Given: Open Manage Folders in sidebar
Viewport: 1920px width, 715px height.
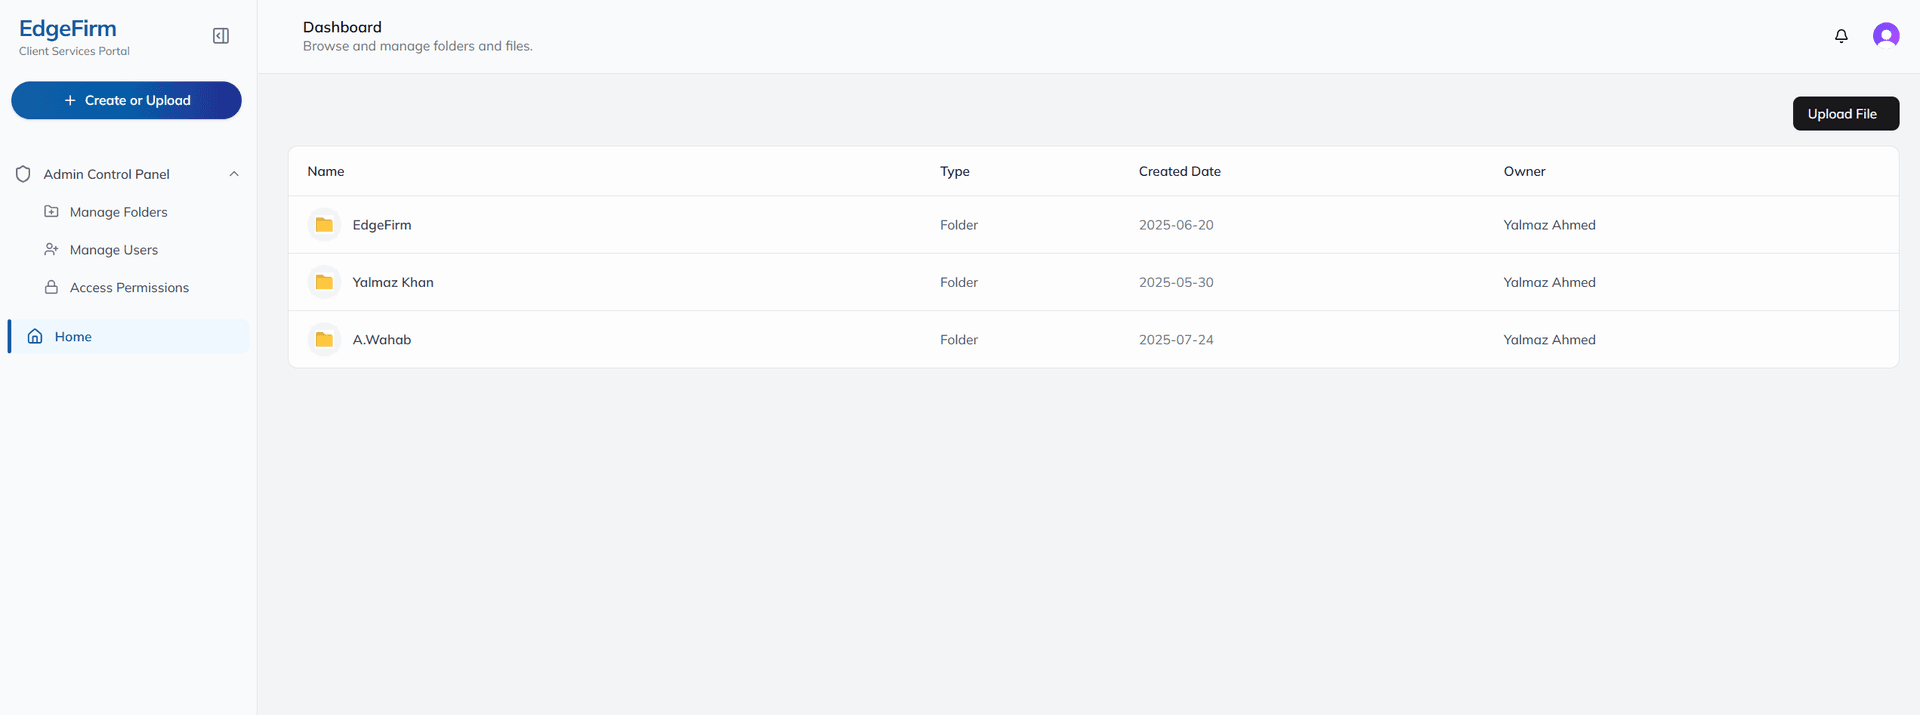Looking at the screenshot, I should coord(119,212).
